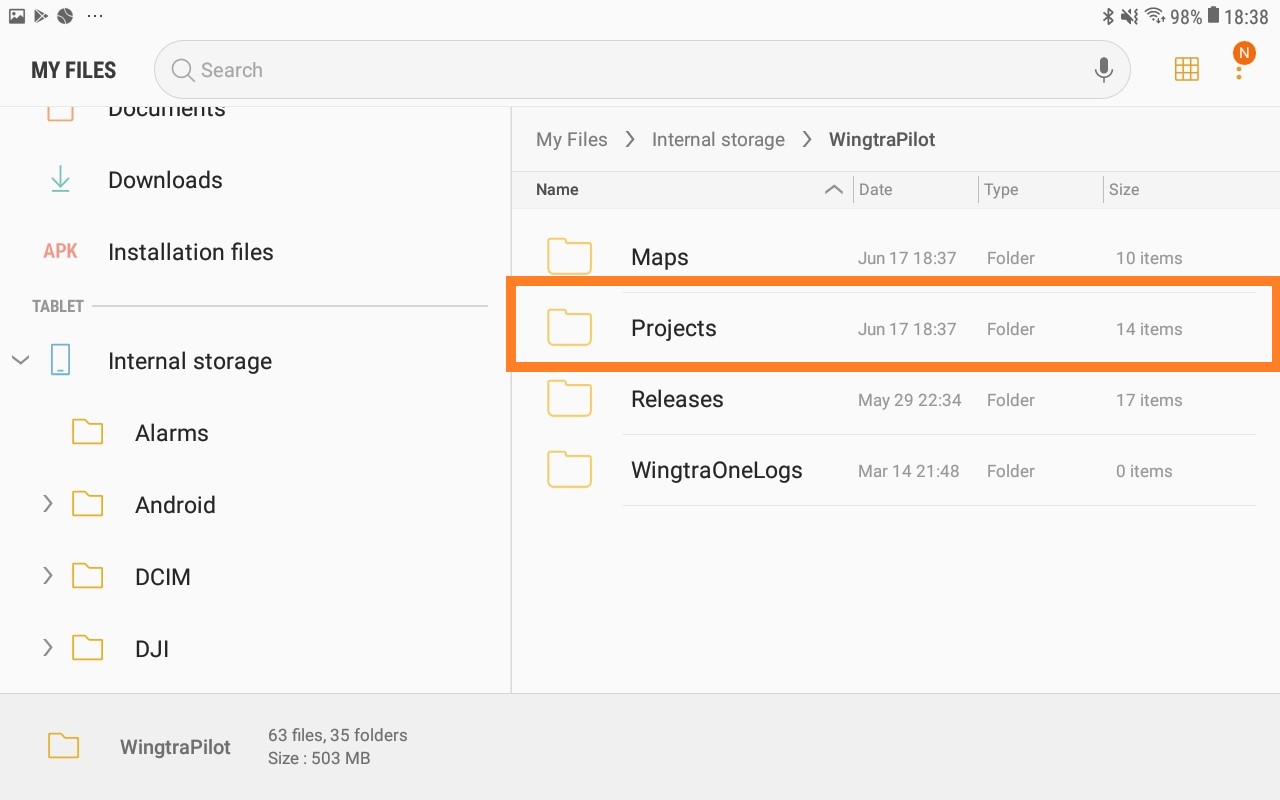
Task: Collapse the Internal storage tree
Action: [x=20, y=361]
